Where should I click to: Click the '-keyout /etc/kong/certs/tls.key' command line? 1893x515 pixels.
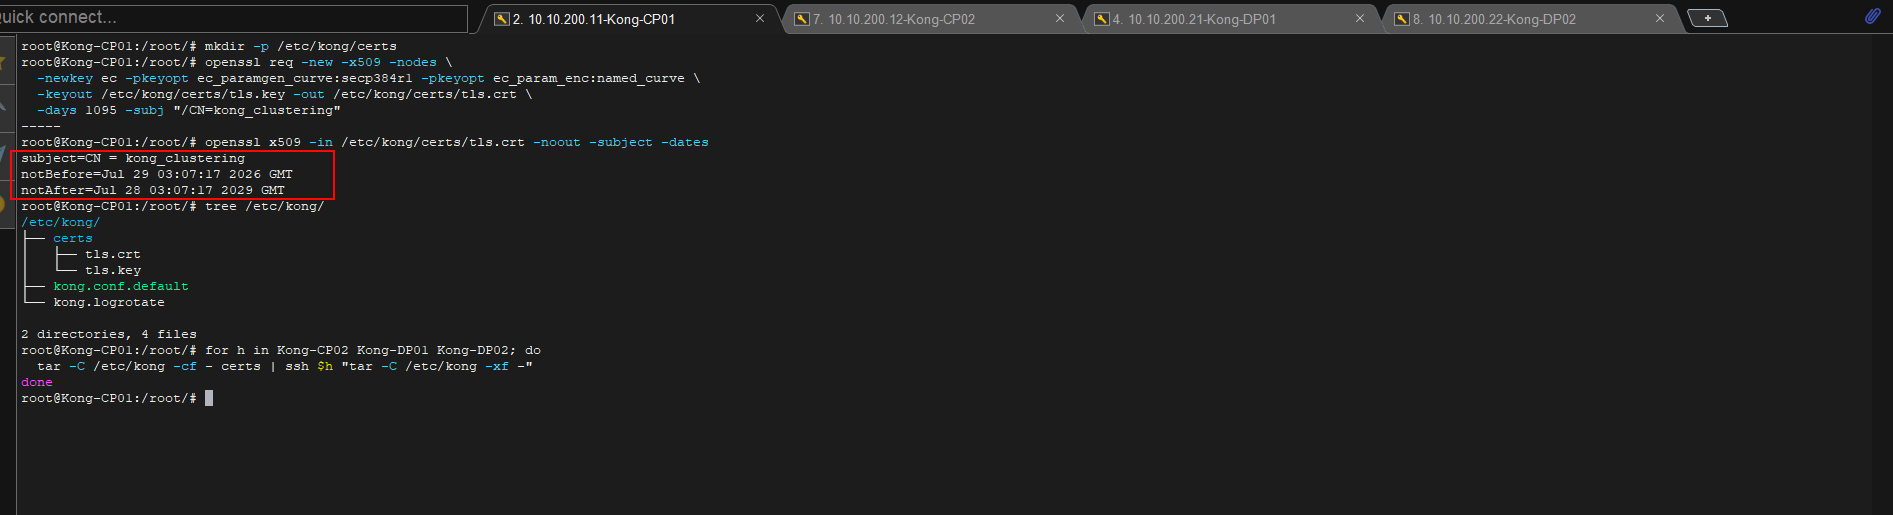285,94
